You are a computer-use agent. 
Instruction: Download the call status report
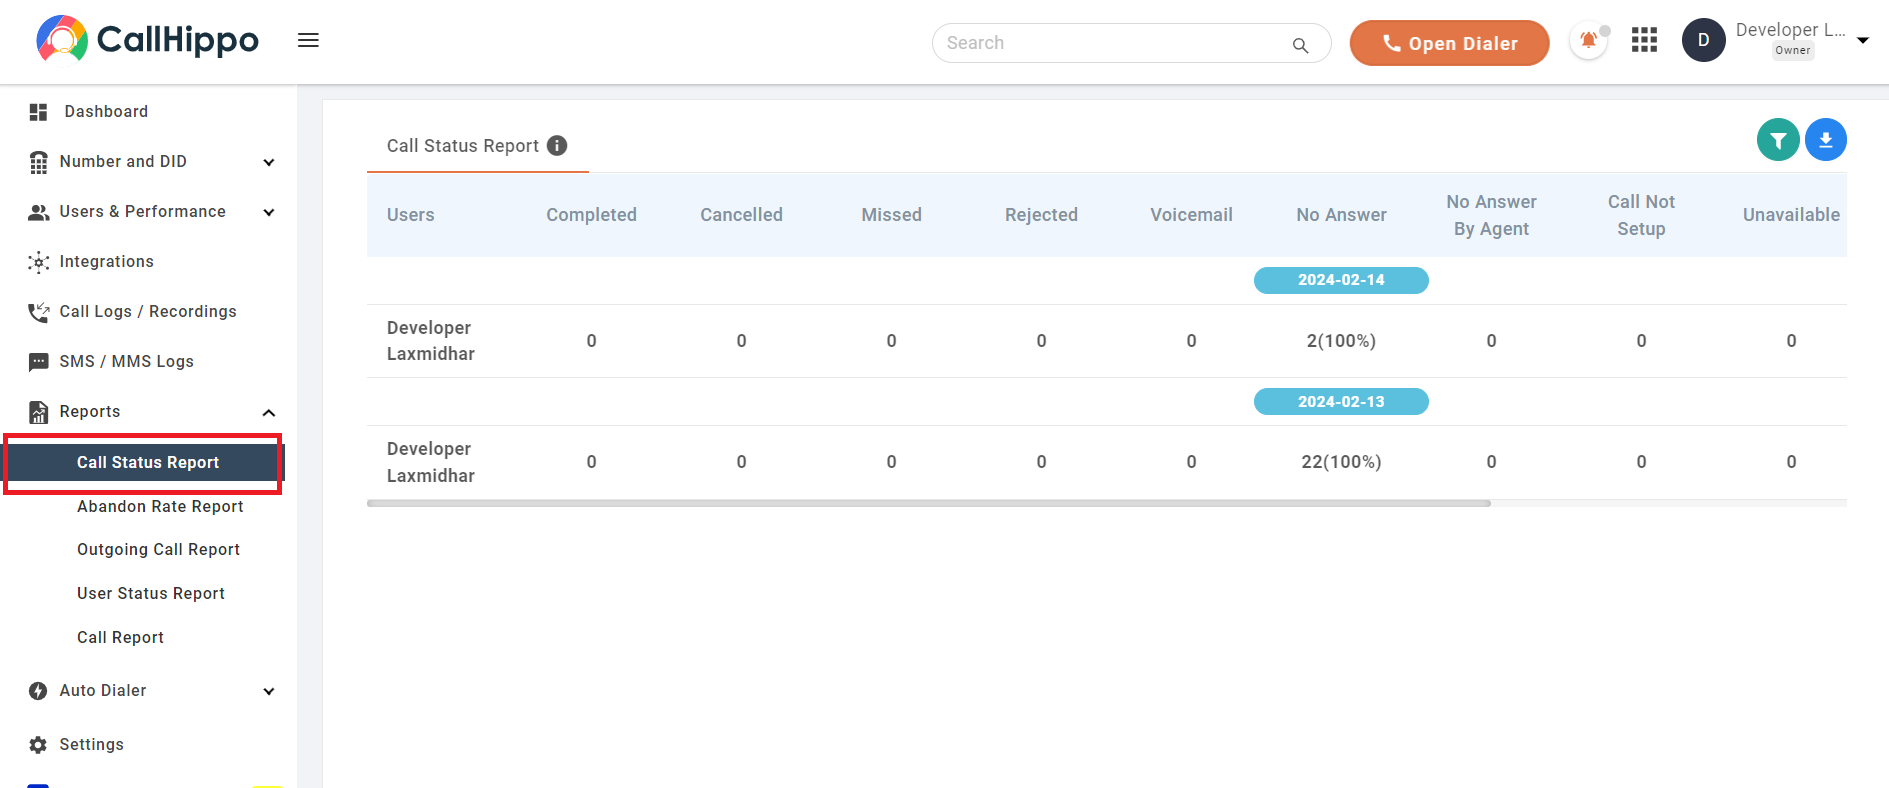(1825, 140)
